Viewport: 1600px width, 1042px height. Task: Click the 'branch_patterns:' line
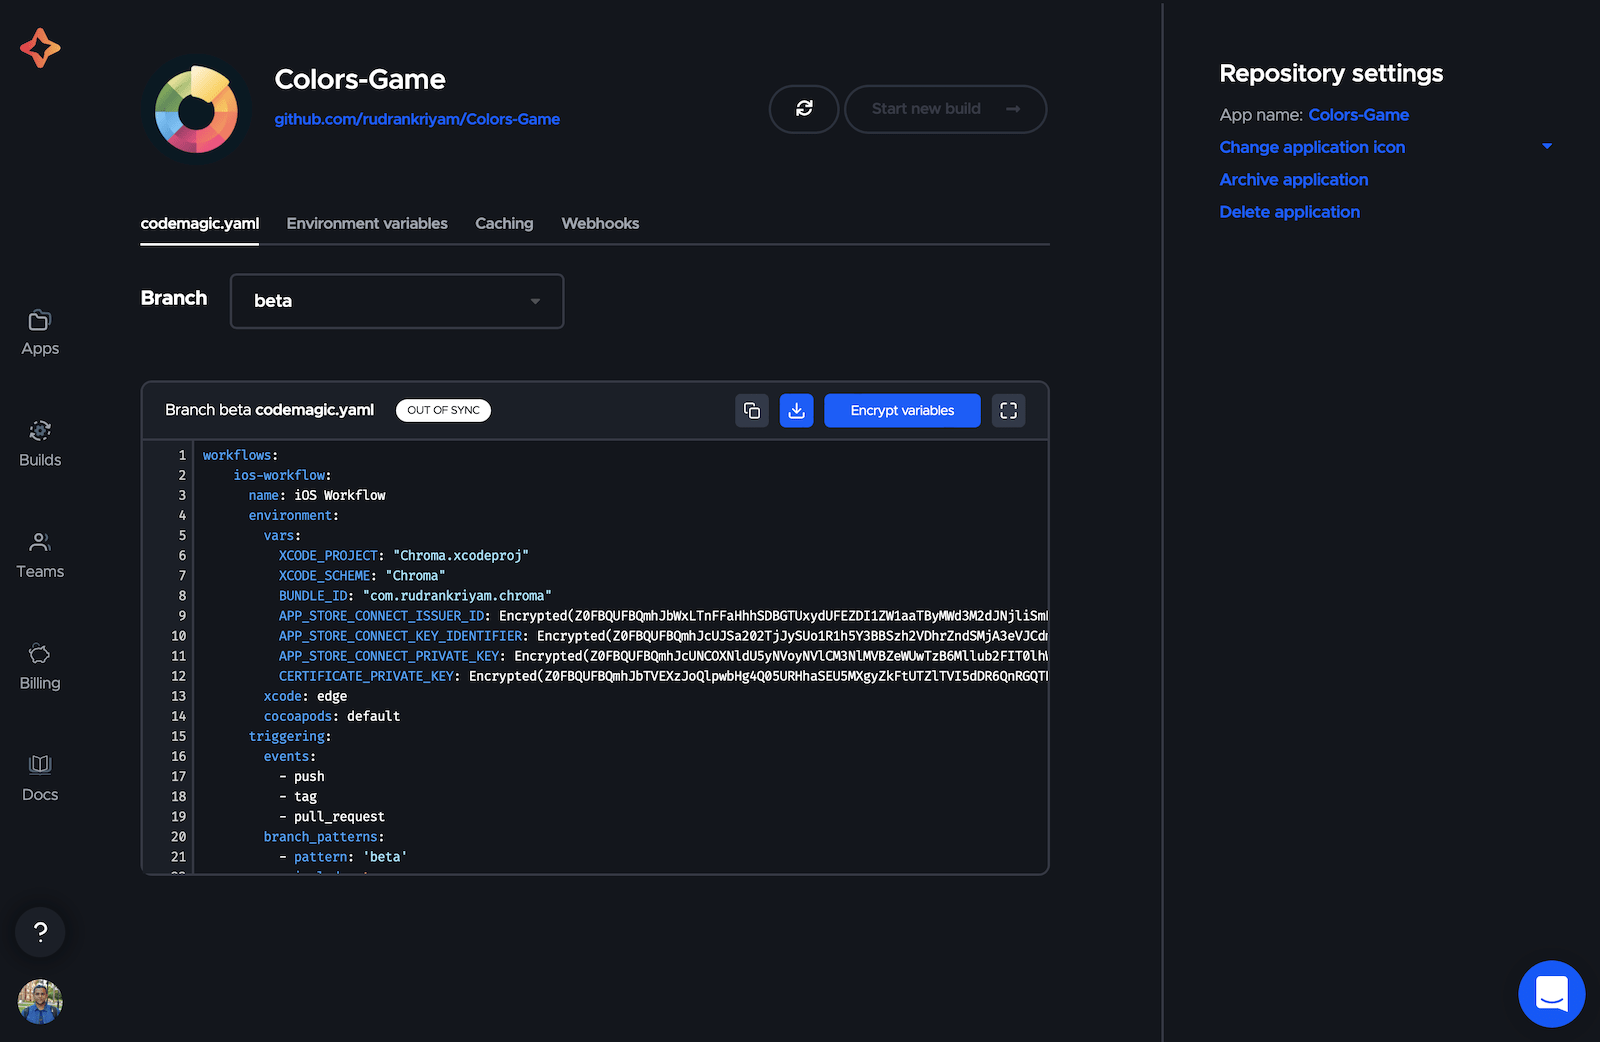pos(323,836)
